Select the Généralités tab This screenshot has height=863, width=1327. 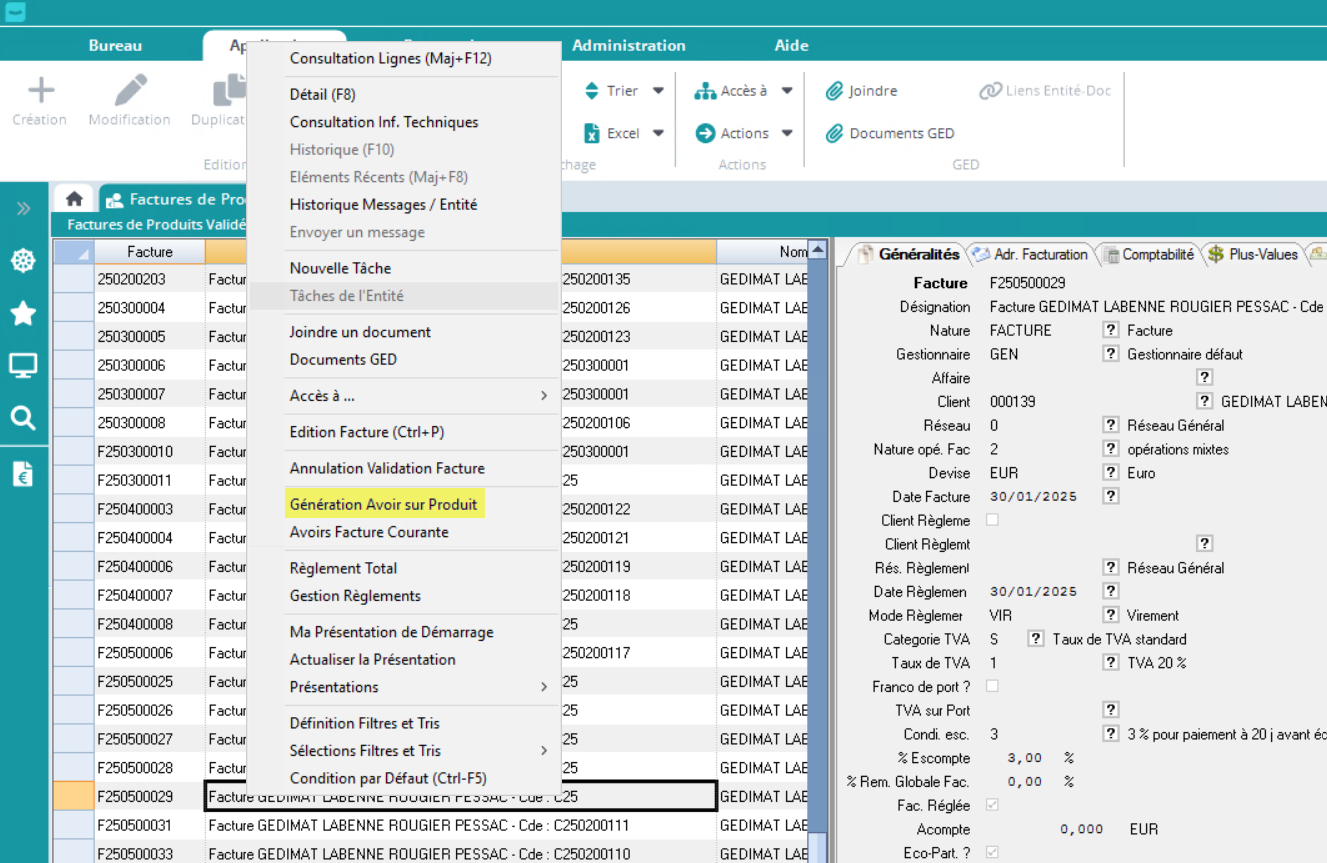pyautogui.click(x=909, y=254)
